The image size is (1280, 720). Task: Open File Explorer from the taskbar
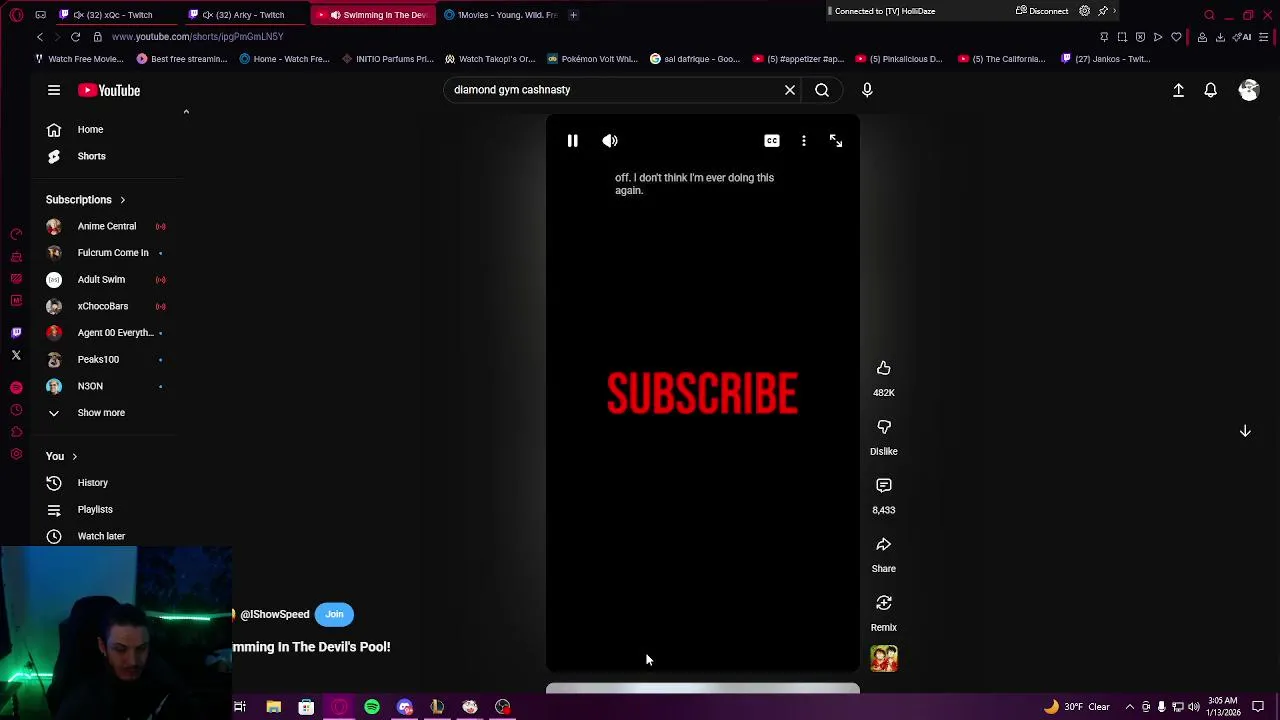click(273, 707)
